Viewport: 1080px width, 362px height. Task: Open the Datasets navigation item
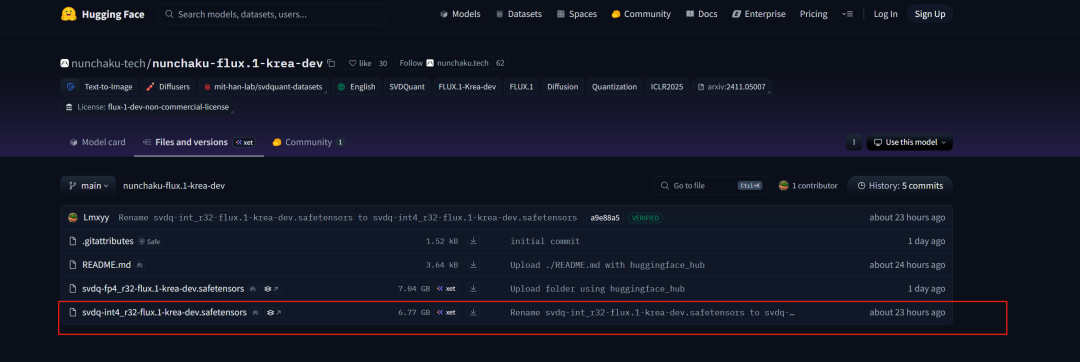coord(519,14)
